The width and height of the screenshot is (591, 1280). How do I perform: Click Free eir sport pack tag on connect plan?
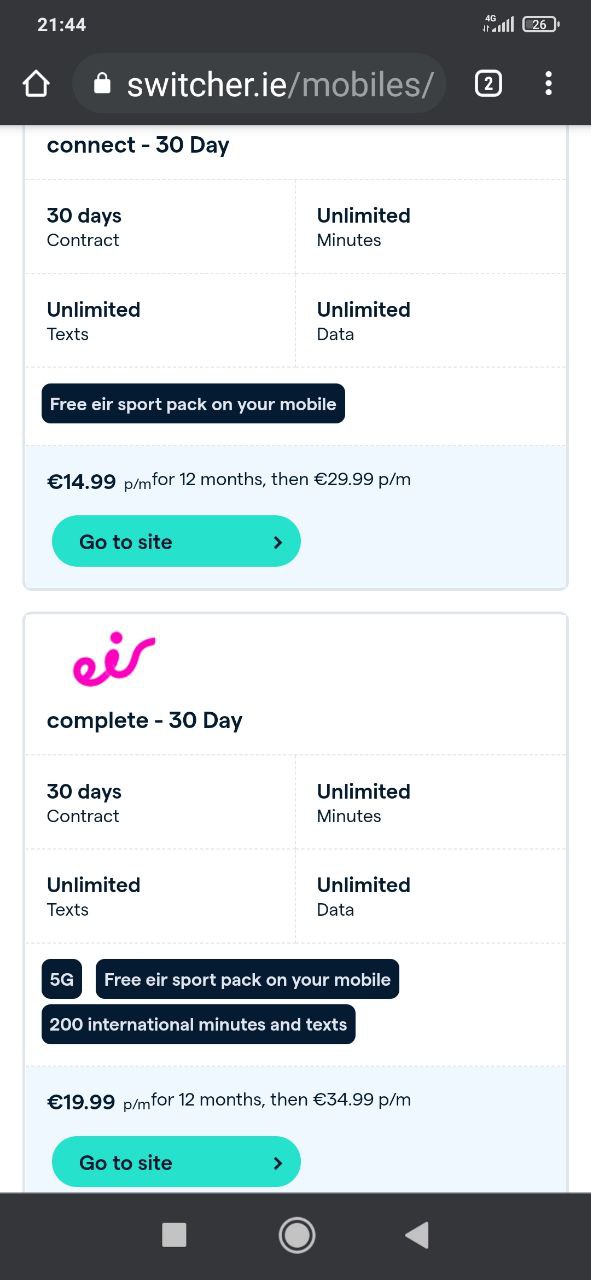(193, 404)
